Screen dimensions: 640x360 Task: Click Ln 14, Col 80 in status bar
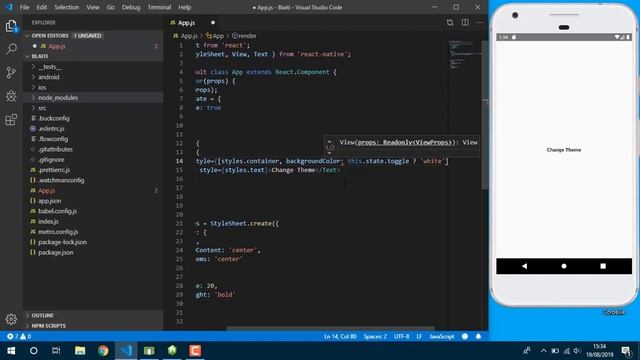coord(340,336)
